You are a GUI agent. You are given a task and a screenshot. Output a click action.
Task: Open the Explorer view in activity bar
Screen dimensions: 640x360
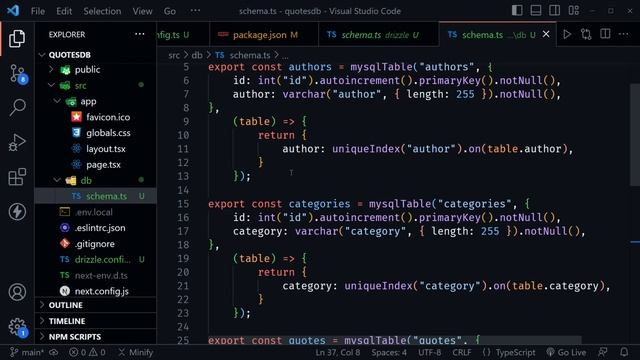[x=17, y=39]
